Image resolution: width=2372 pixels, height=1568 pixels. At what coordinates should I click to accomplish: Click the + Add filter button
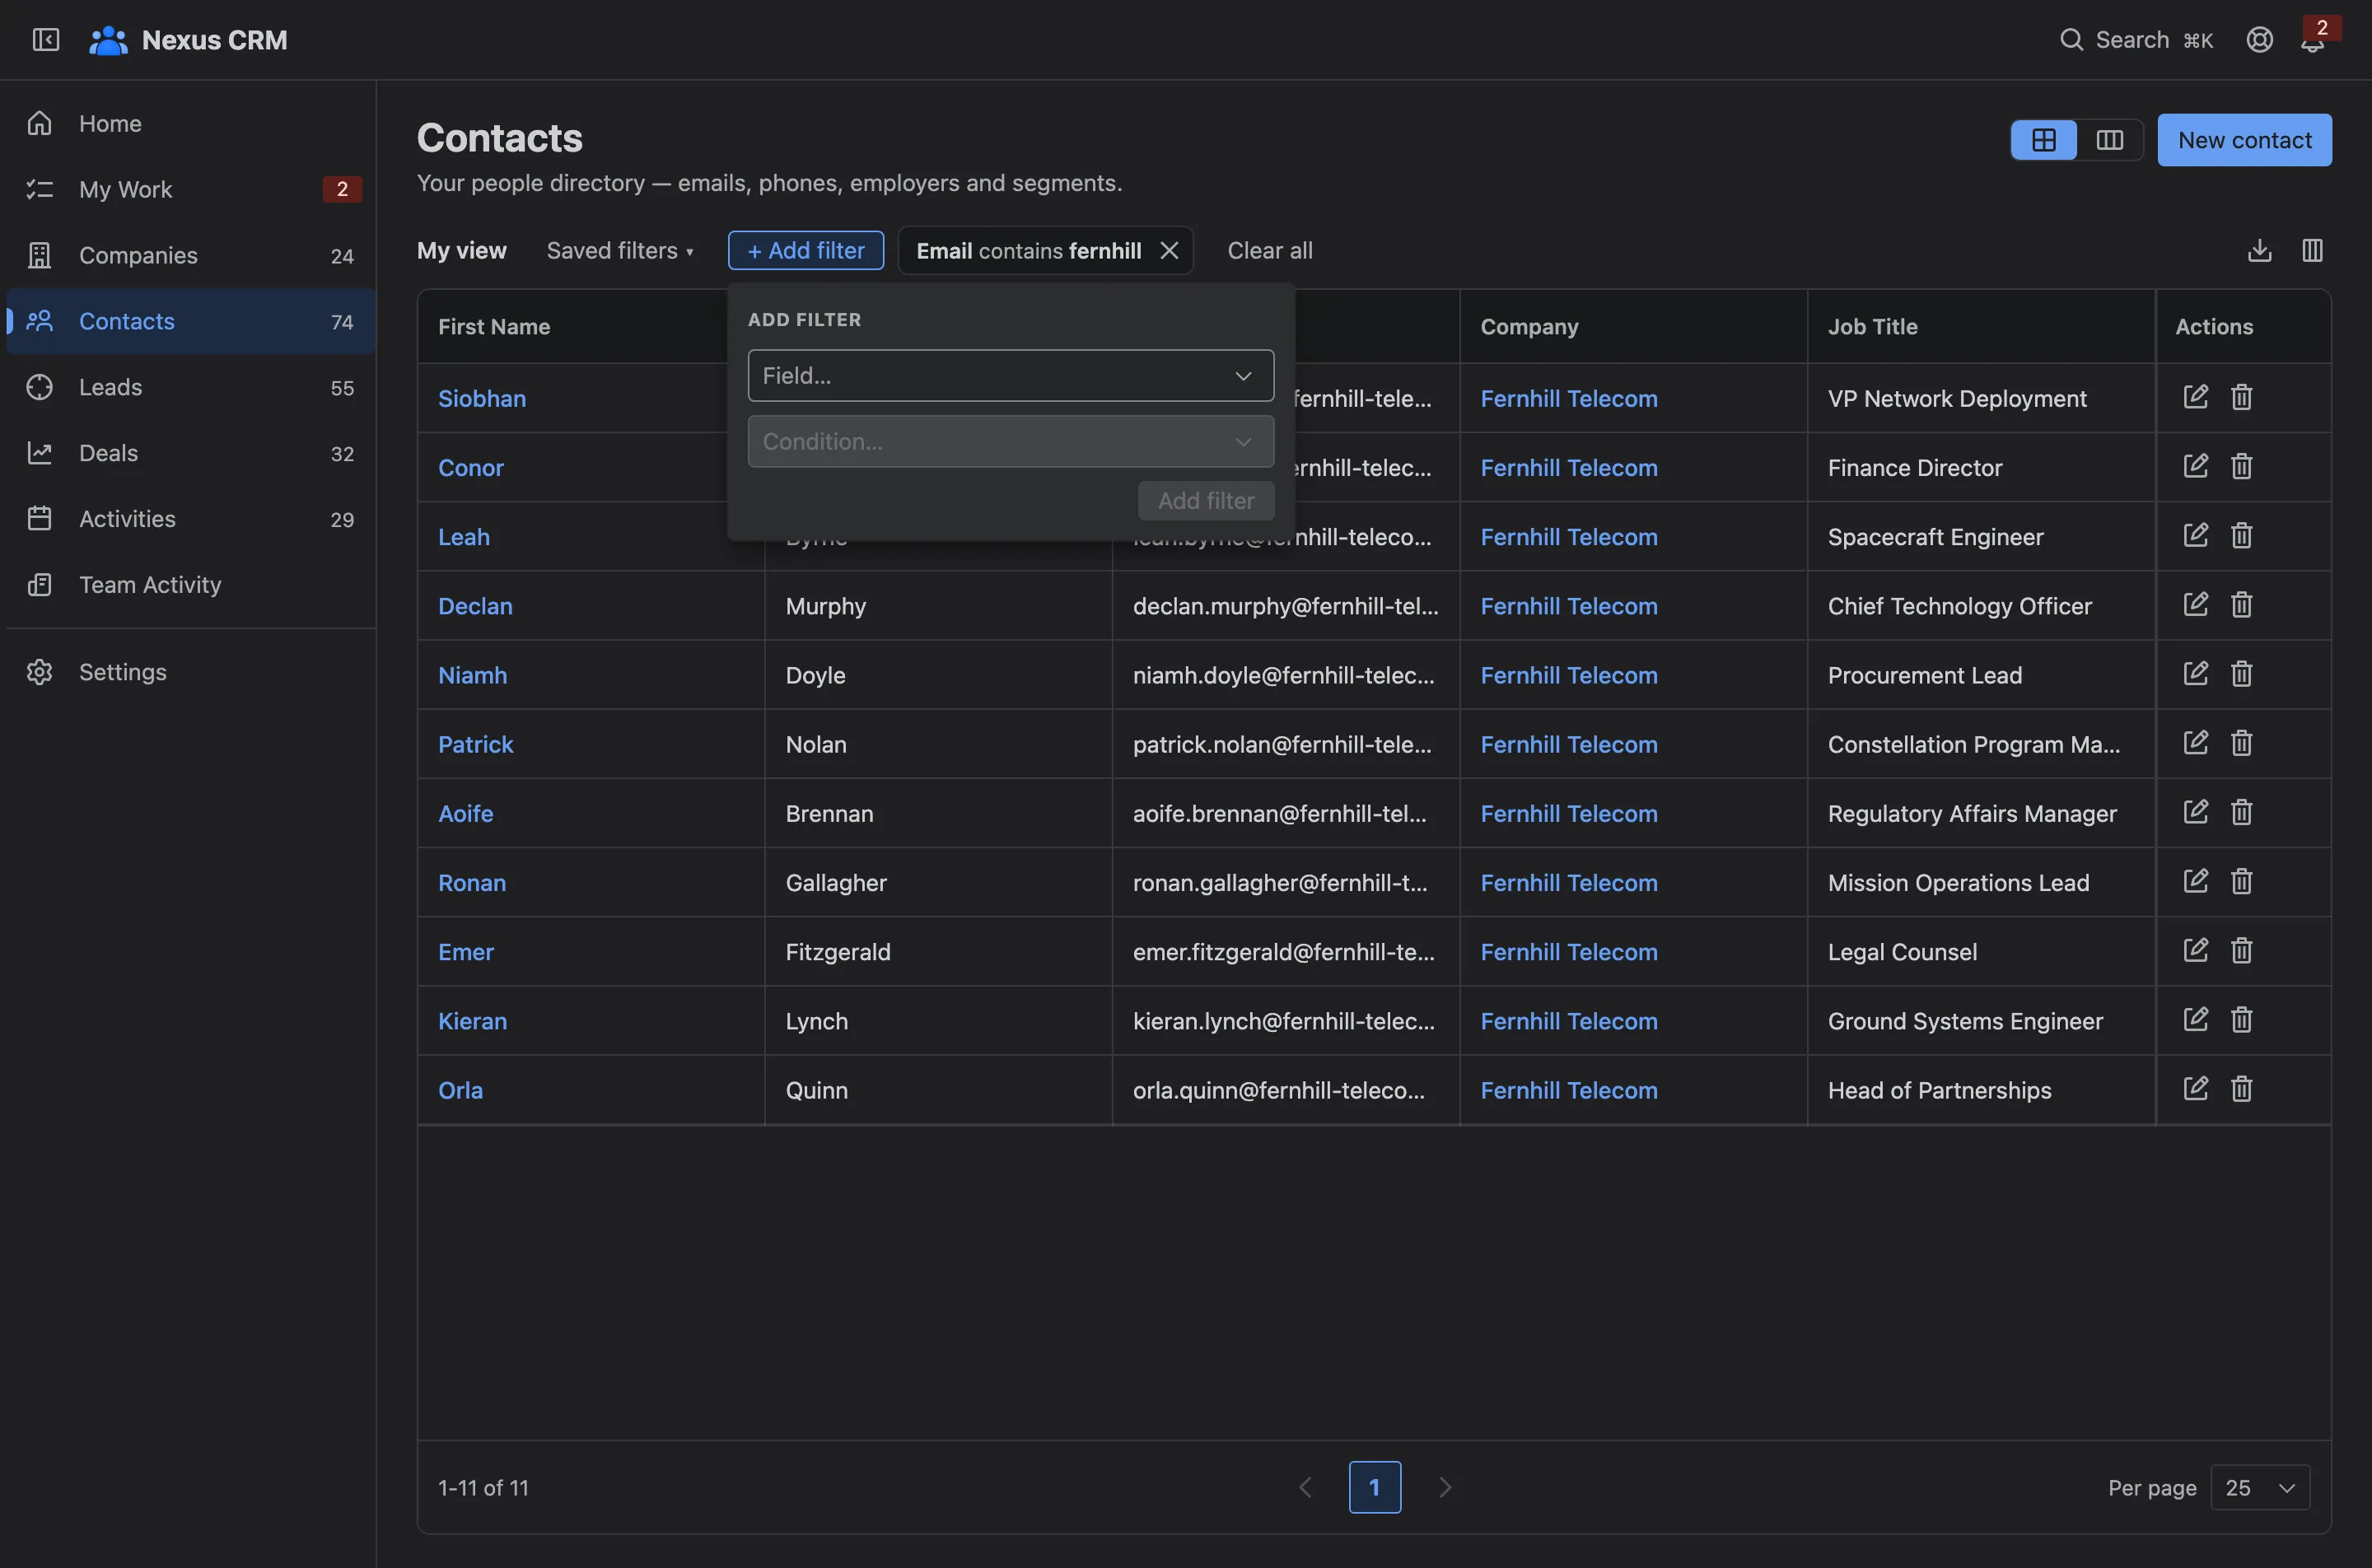[x=805, y=250]
